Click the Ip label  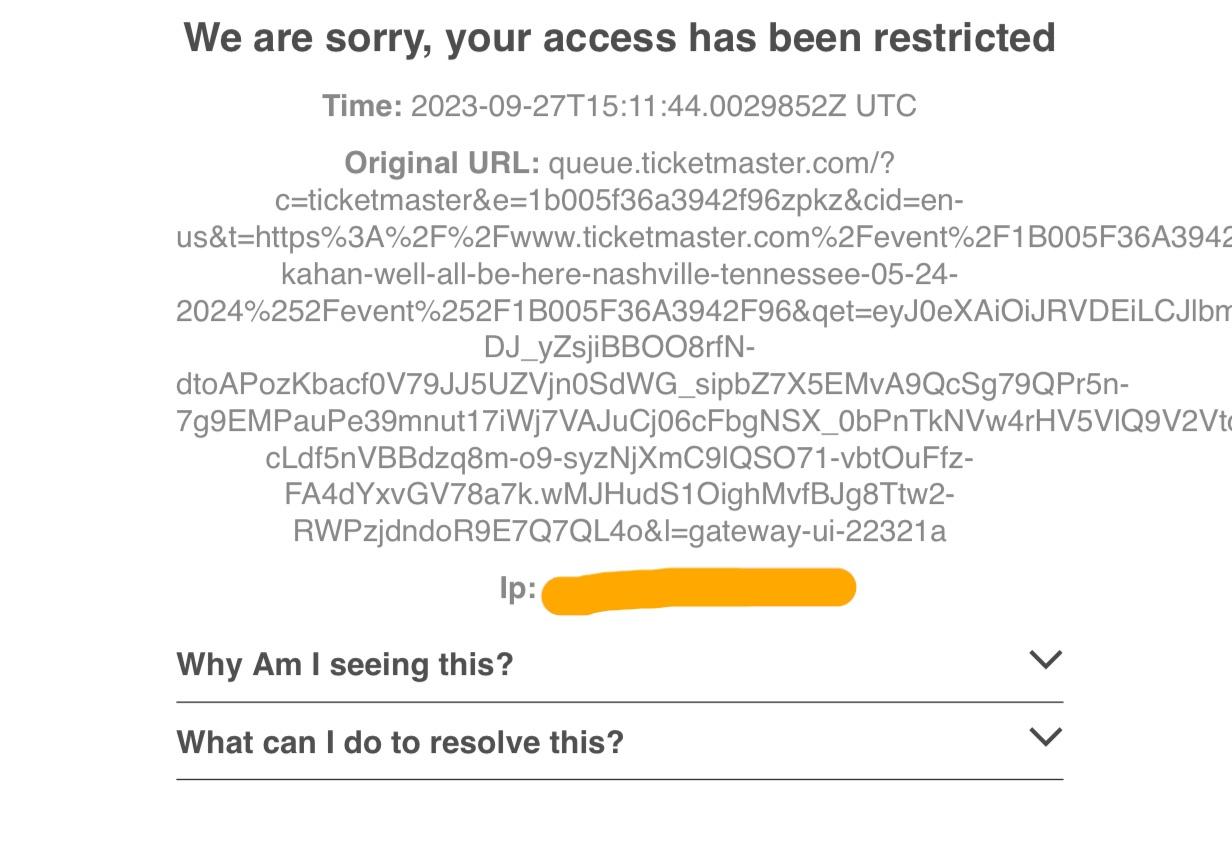tap(520, 587)
